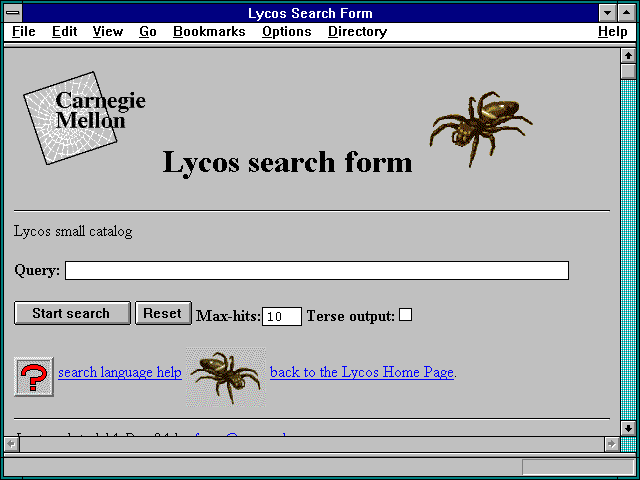Maximize the window with the title bar up arrow
This screenshot has height=480, width=640.
(x=627, y=13)
